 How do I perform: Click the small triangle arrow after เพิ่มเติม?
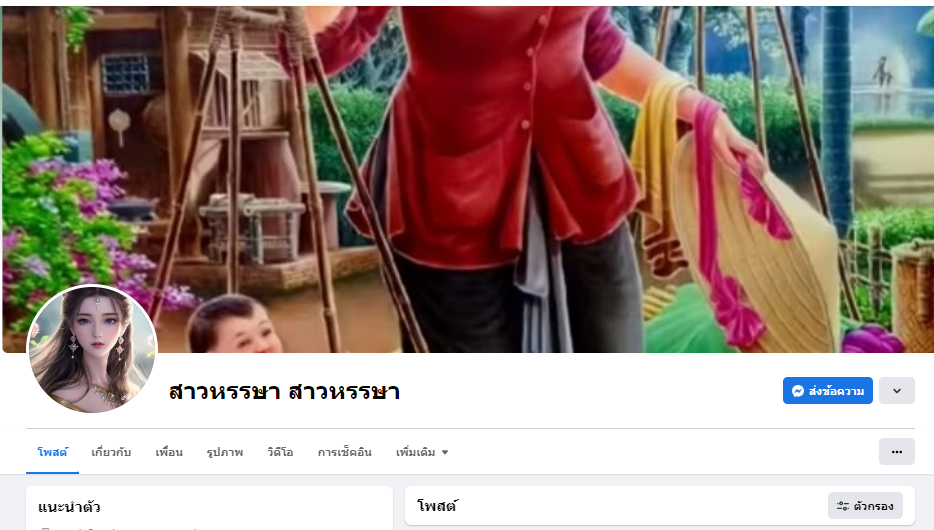[x=444, y=453]
